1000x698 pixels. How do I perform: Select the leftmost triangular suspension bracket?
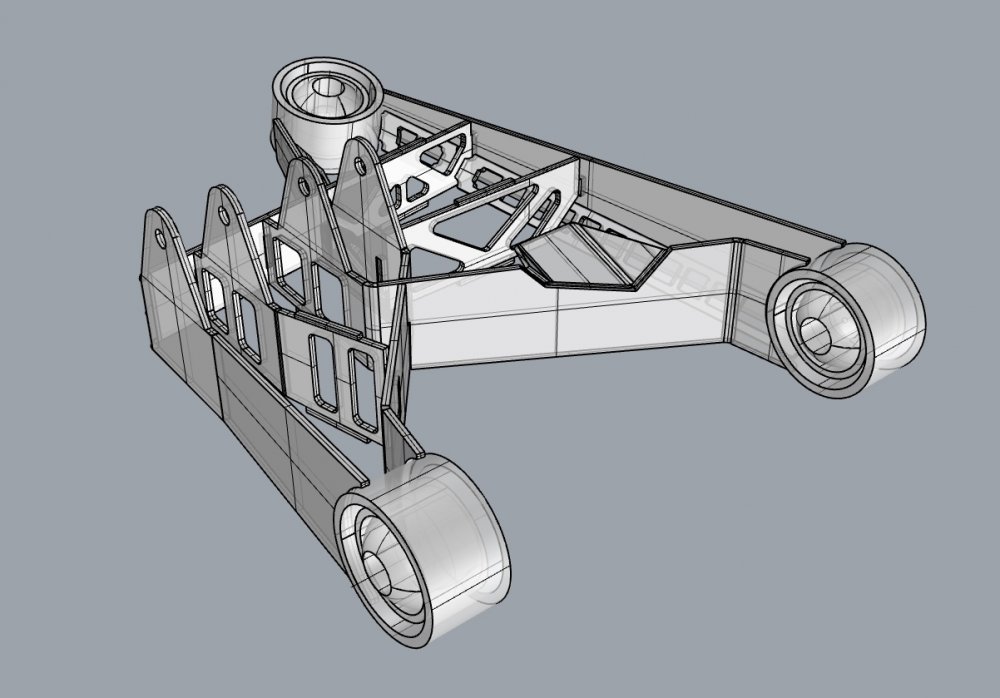click(x=165, y=250)
